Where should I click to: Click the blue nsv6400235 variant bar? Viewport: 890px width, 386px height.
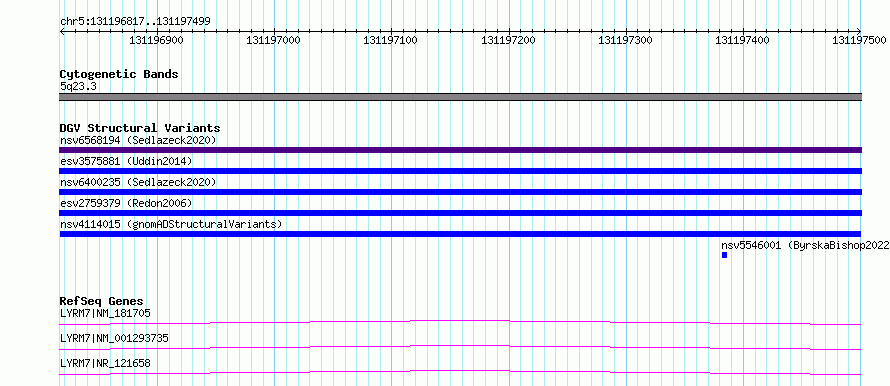point(460,192)
